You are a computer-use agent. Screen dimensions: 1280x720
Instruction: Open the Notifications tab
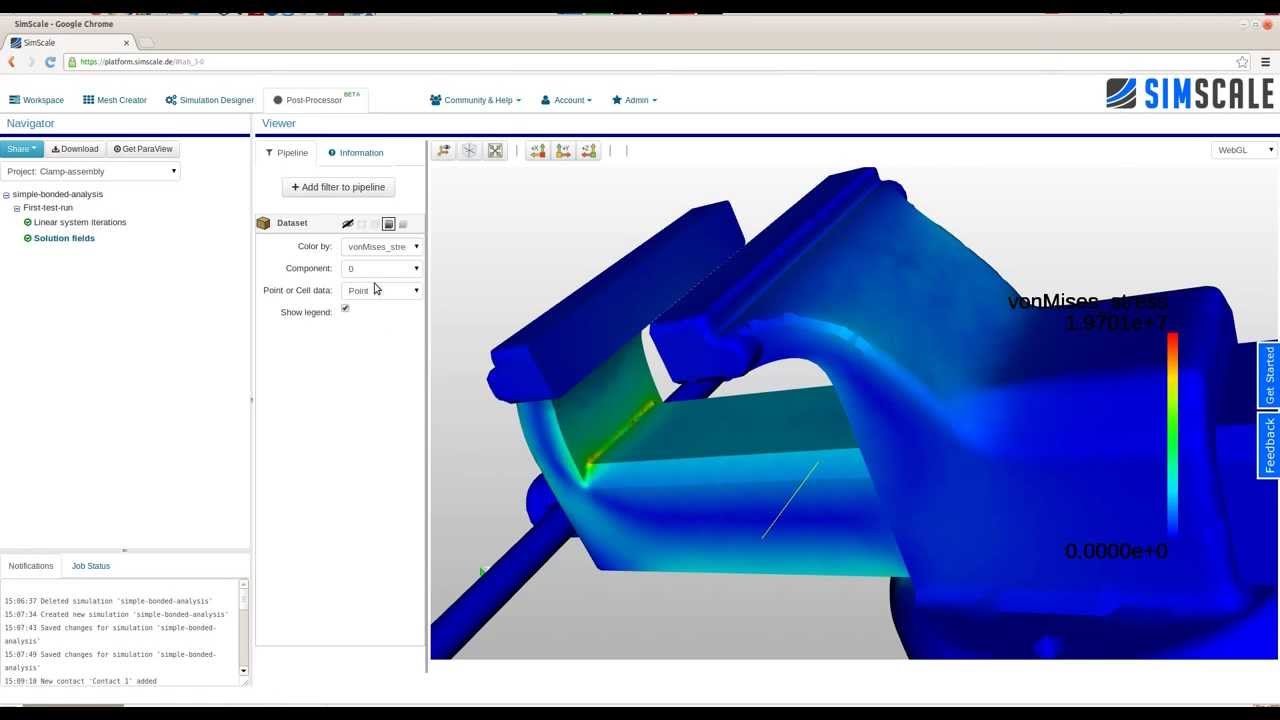[31, 566]
